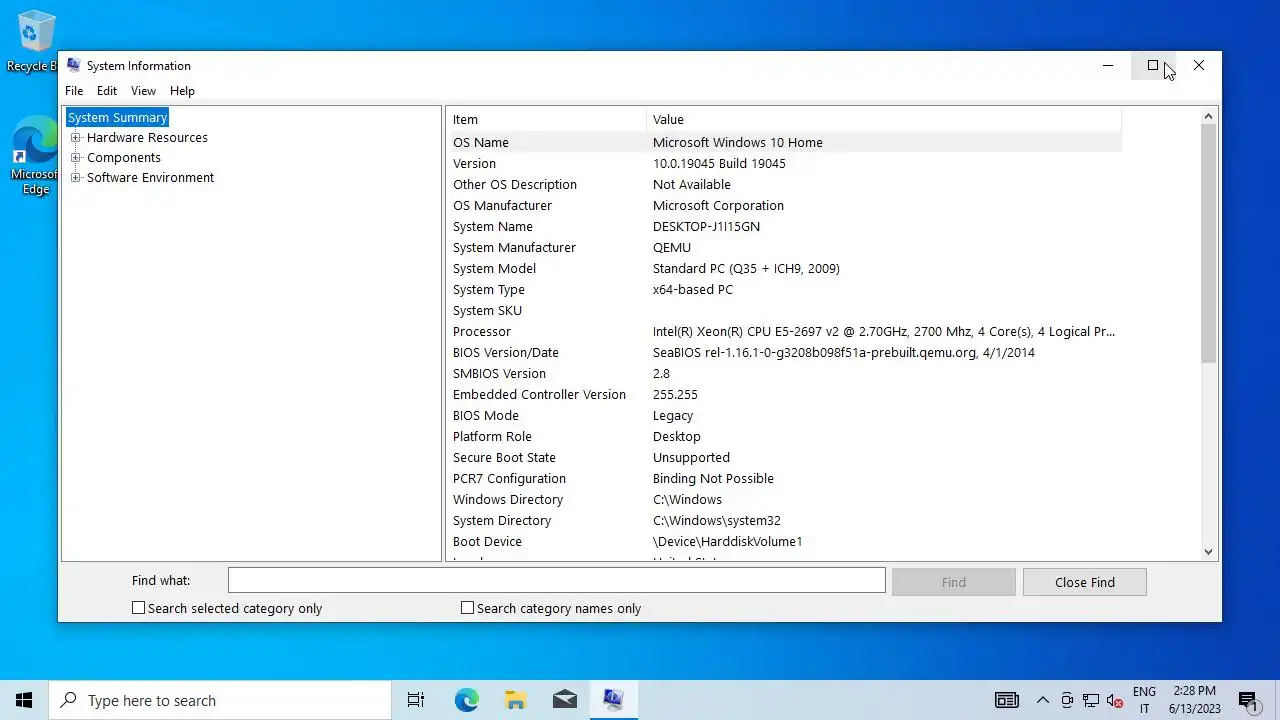Select Windows Directory row
This screenshot has width=1280, height=720.
(x=784, y=499)
